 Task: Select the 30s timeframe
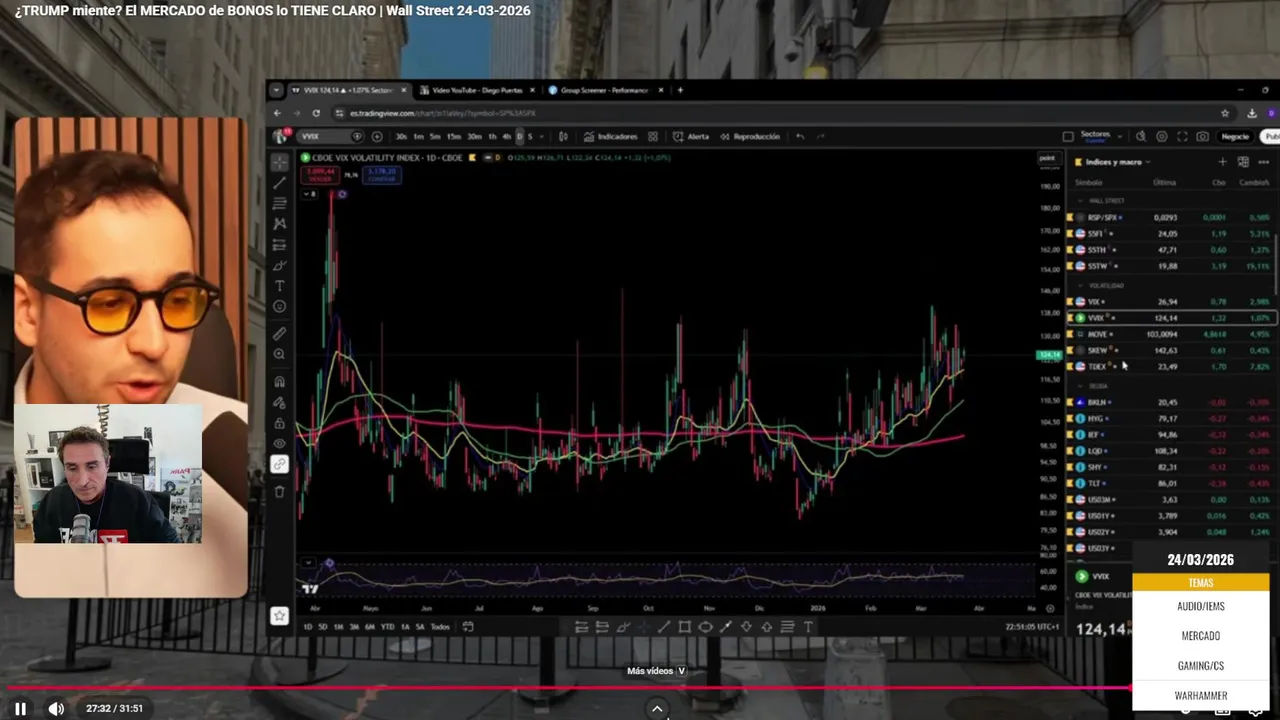401,136
